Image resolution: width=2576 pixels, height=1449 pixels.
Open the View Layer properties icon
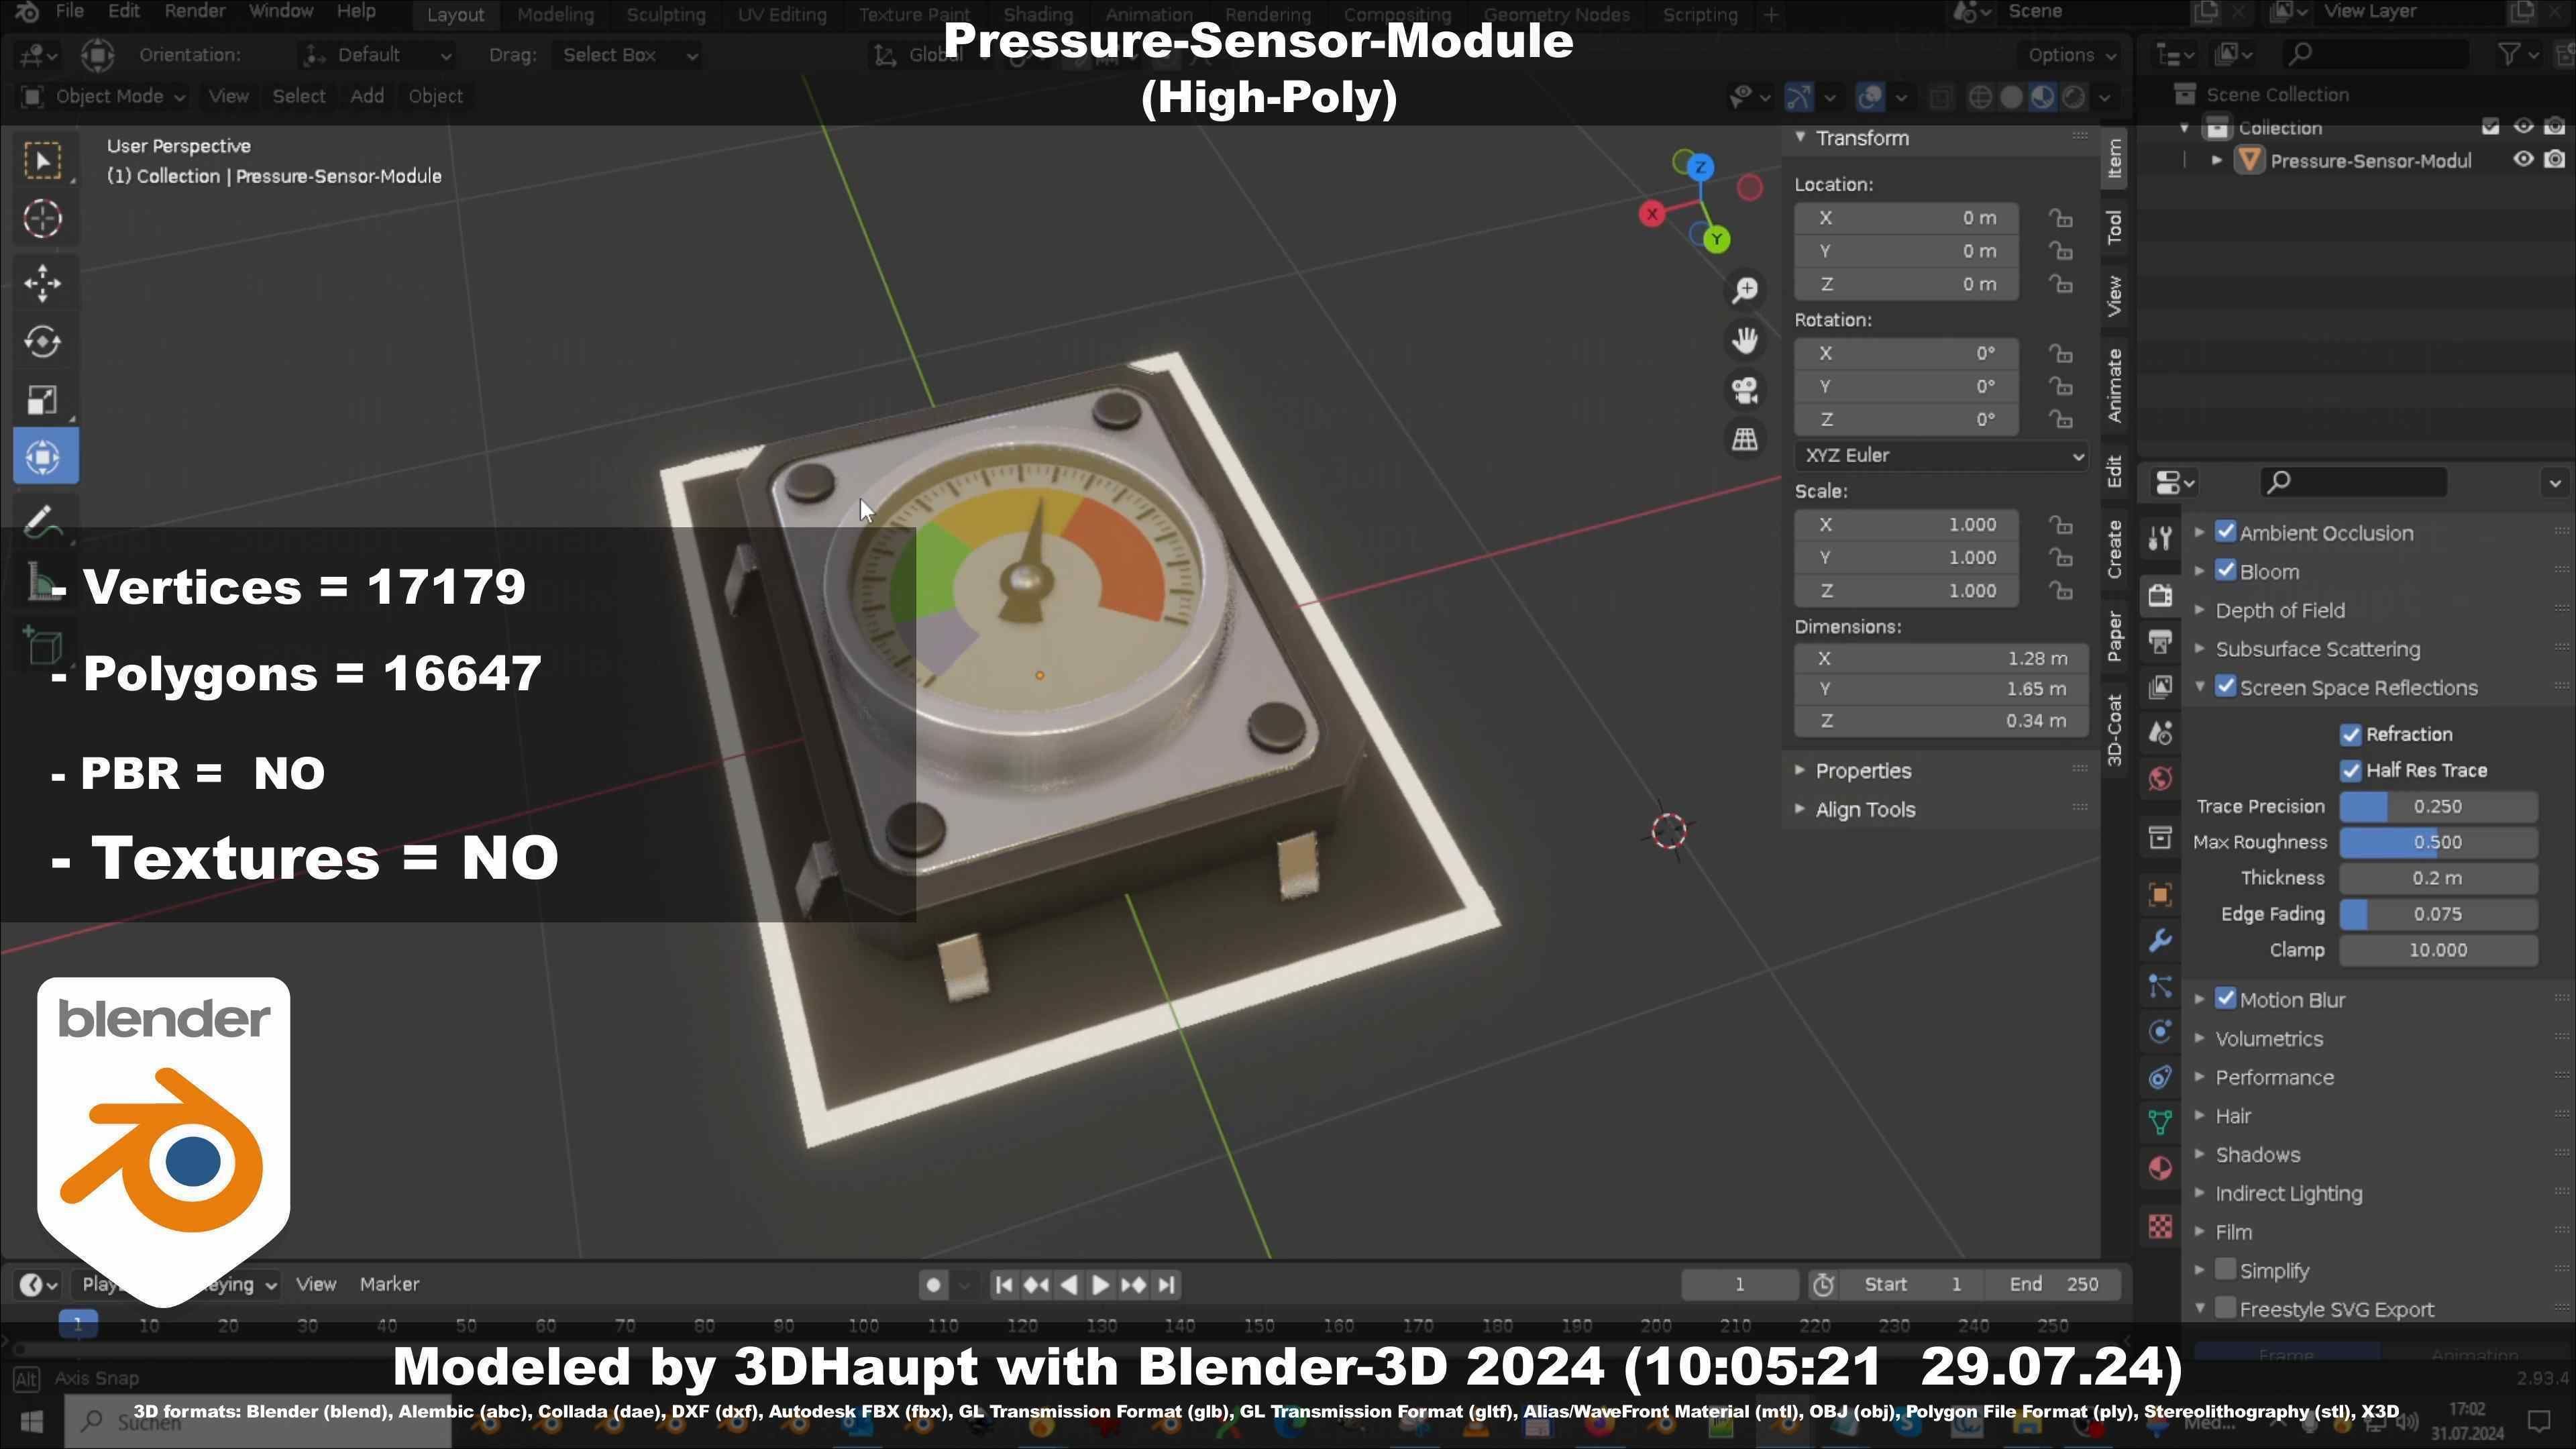[x=2160, y=687]
